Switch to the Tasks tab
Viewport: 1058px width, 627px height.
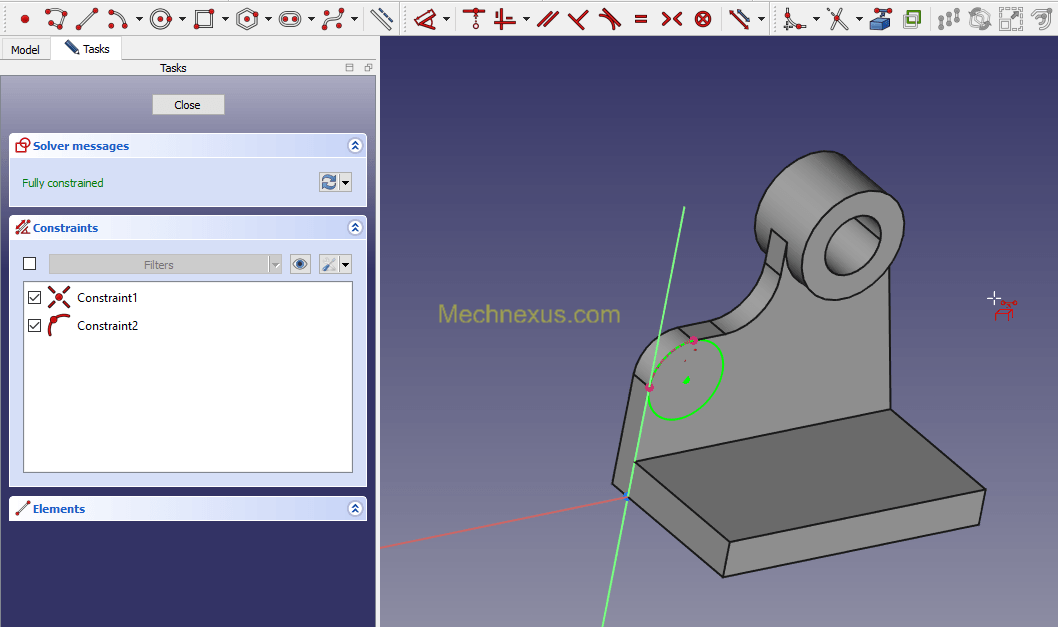click(x=87, y=48)
